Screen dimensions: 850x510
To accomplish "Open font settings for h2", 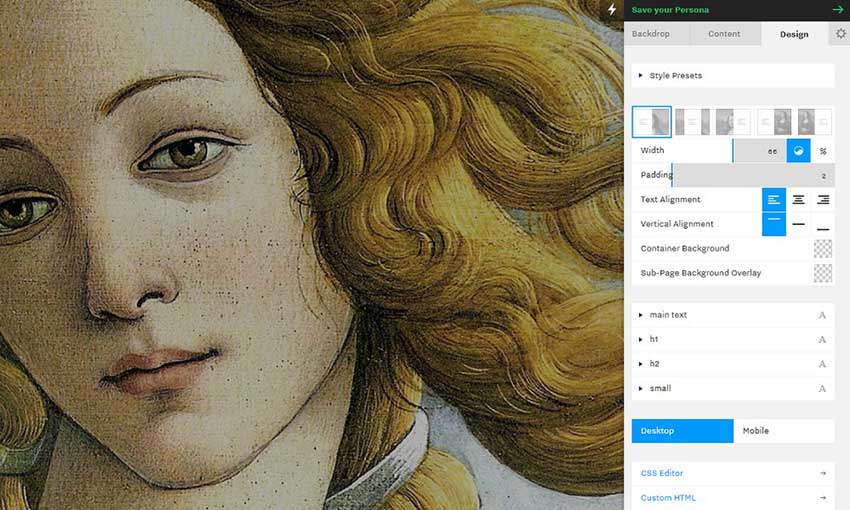I will [x=822, y=364].
